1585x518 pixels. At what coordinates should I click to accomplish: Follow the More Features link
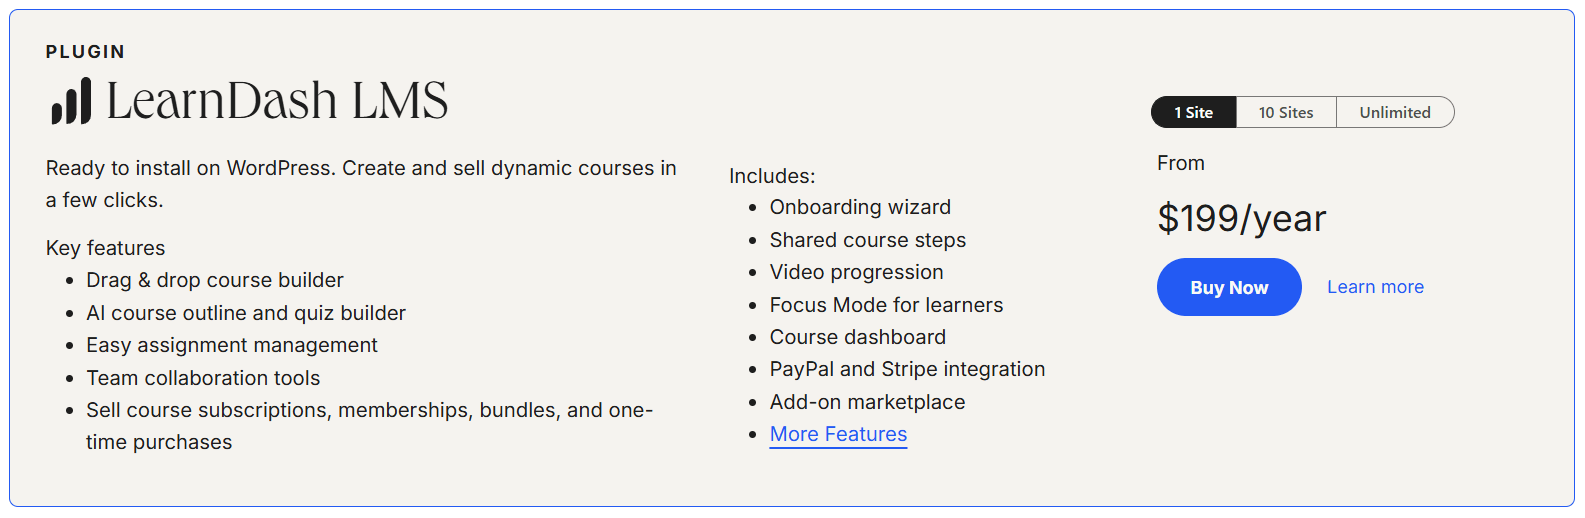coord(838,434)
